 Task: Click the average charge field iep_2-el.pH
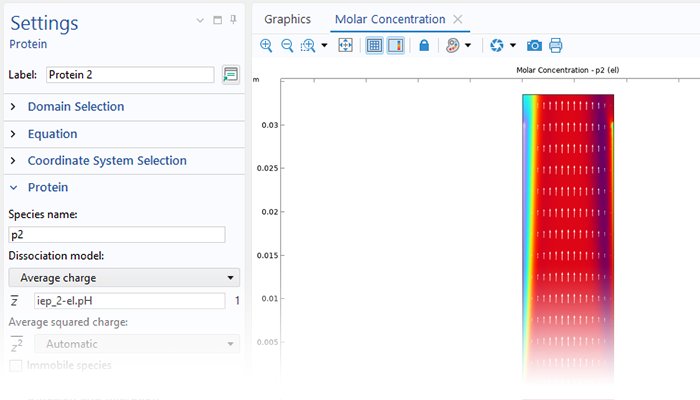coord(129,301)
